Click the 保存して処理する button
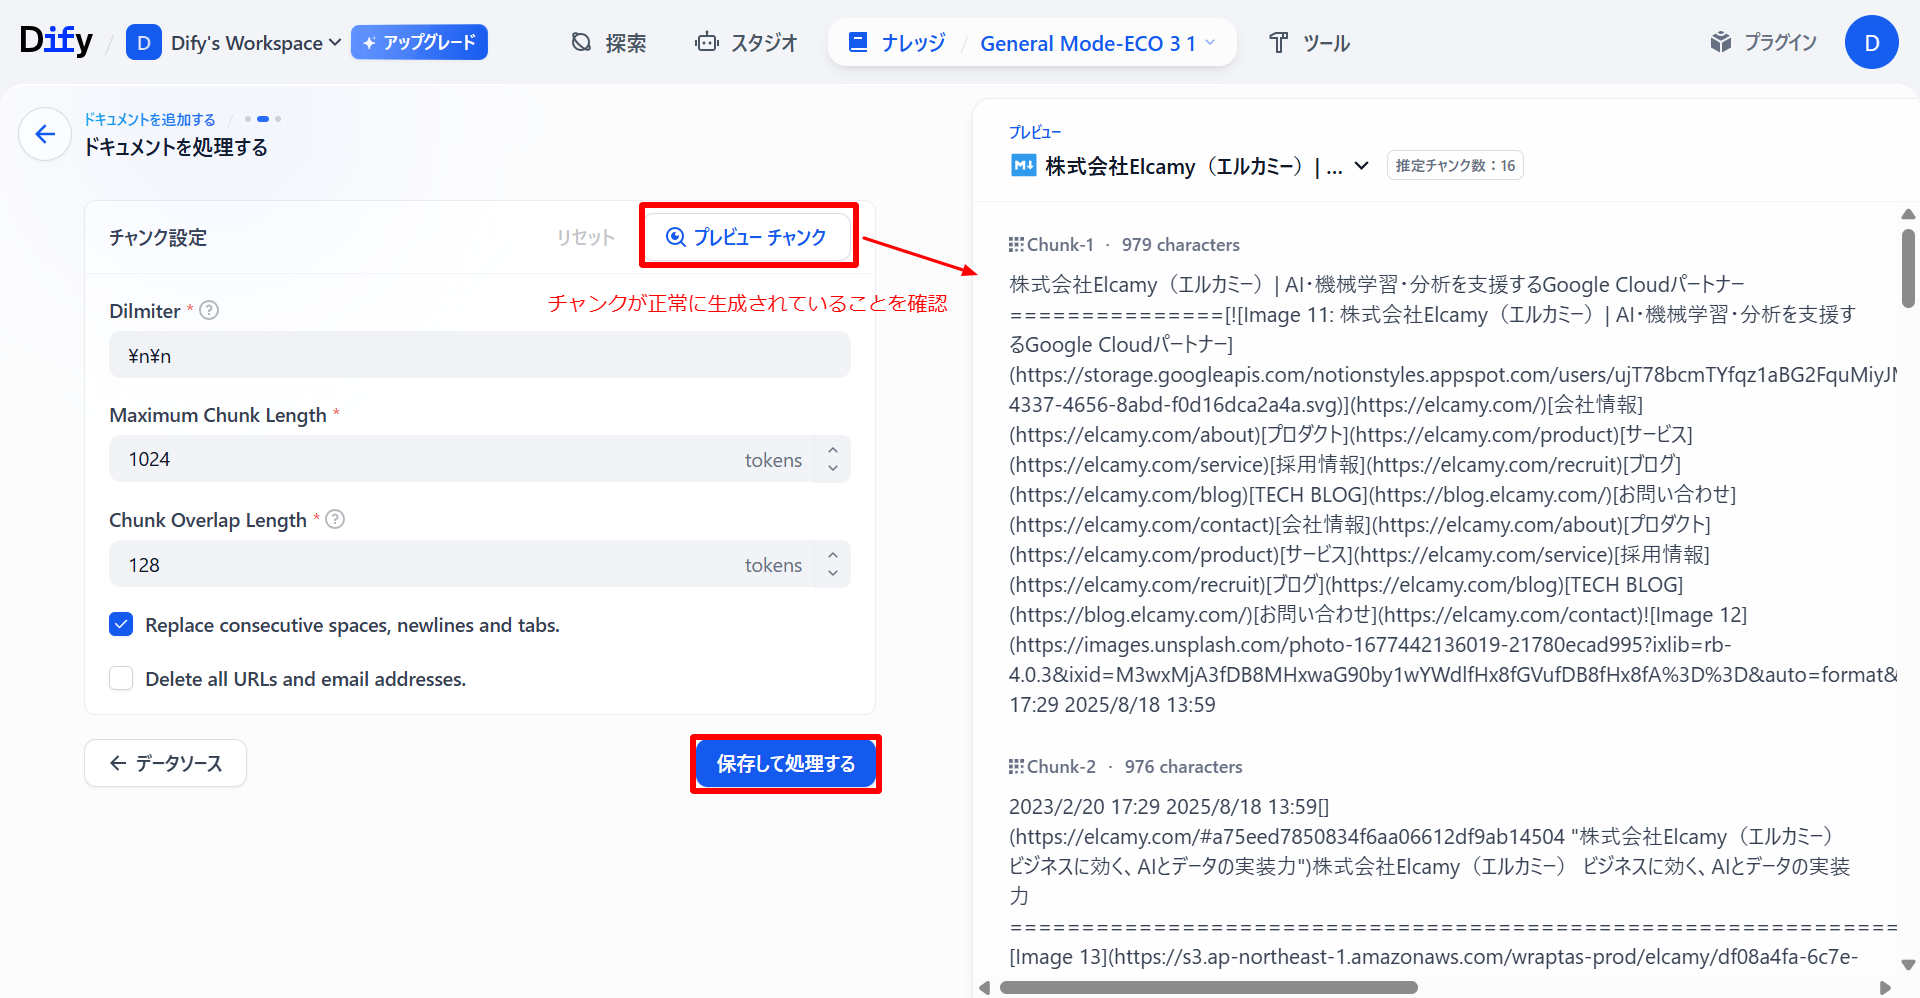Image resolution: width=1920 pixels, height=998 pixels. pyautogui.click(x=785, y=763)
